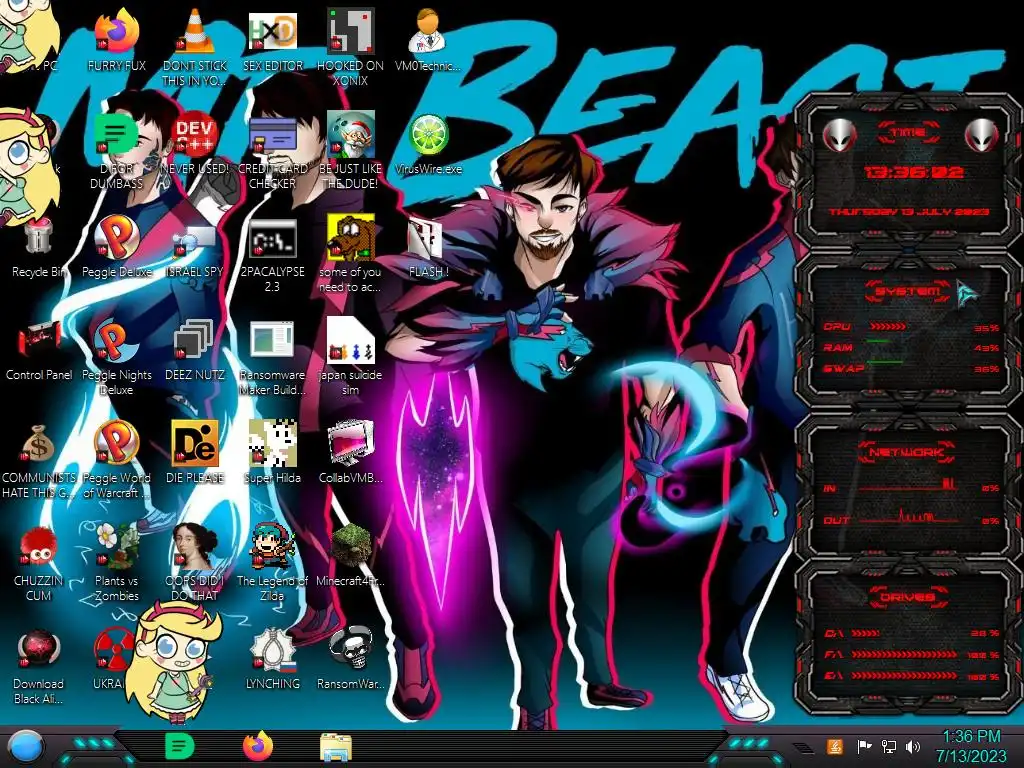Launch Peggle Deluxe shortcut
Screen dimensions: 1024x768
[116, 237]
